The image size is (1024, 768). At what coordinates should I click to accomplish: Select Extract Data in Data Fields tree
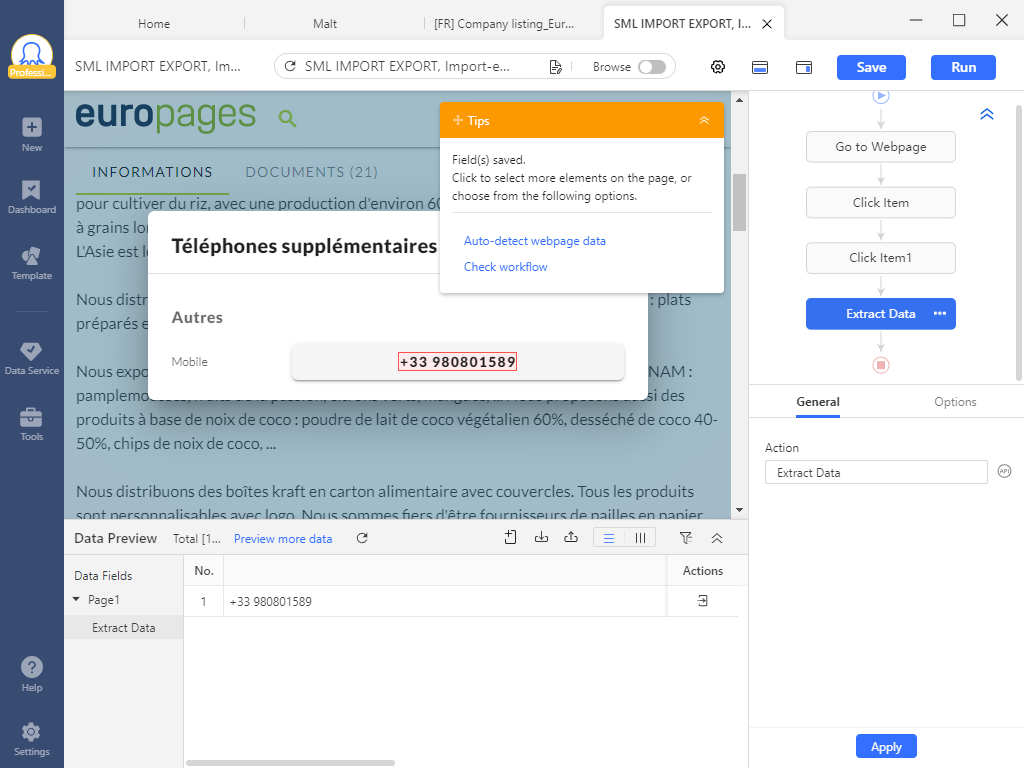(123, 628)
